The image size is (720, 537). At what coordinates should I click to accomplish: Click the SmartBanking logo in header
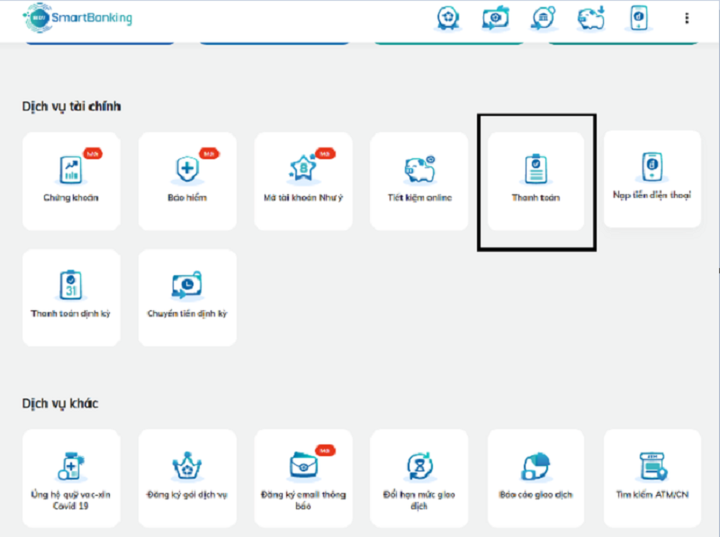(78, 18)
